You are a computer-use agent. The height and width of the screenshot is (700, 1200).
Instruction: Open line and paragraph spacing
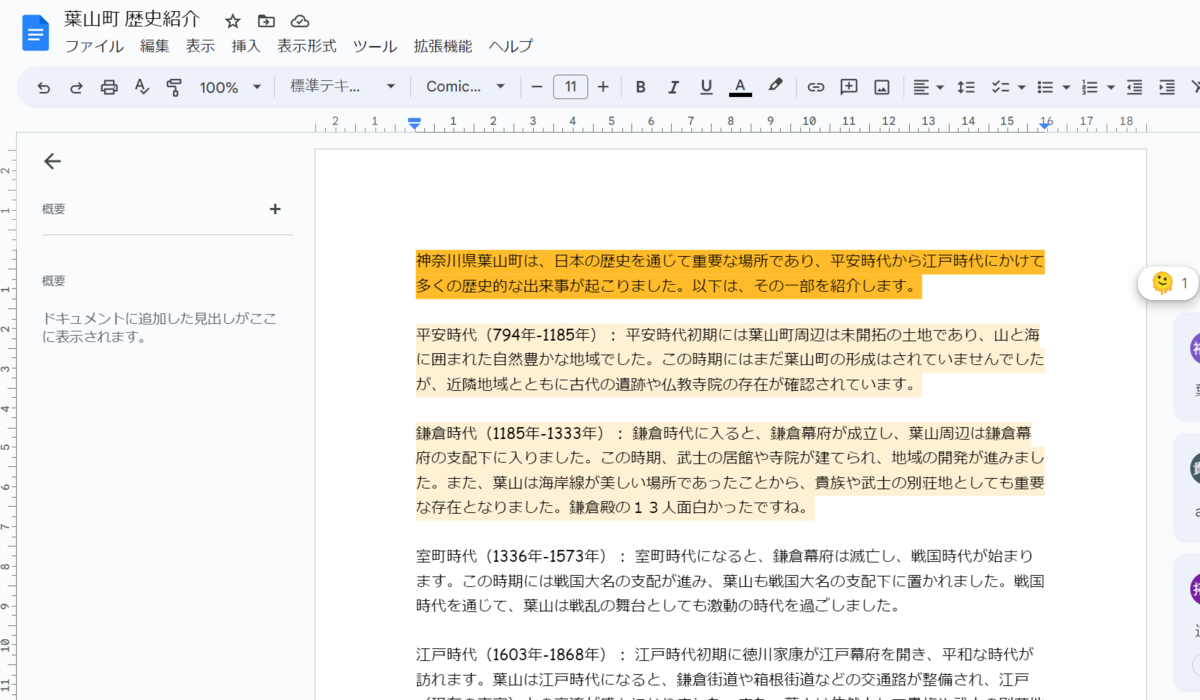[x=966, y=87]
